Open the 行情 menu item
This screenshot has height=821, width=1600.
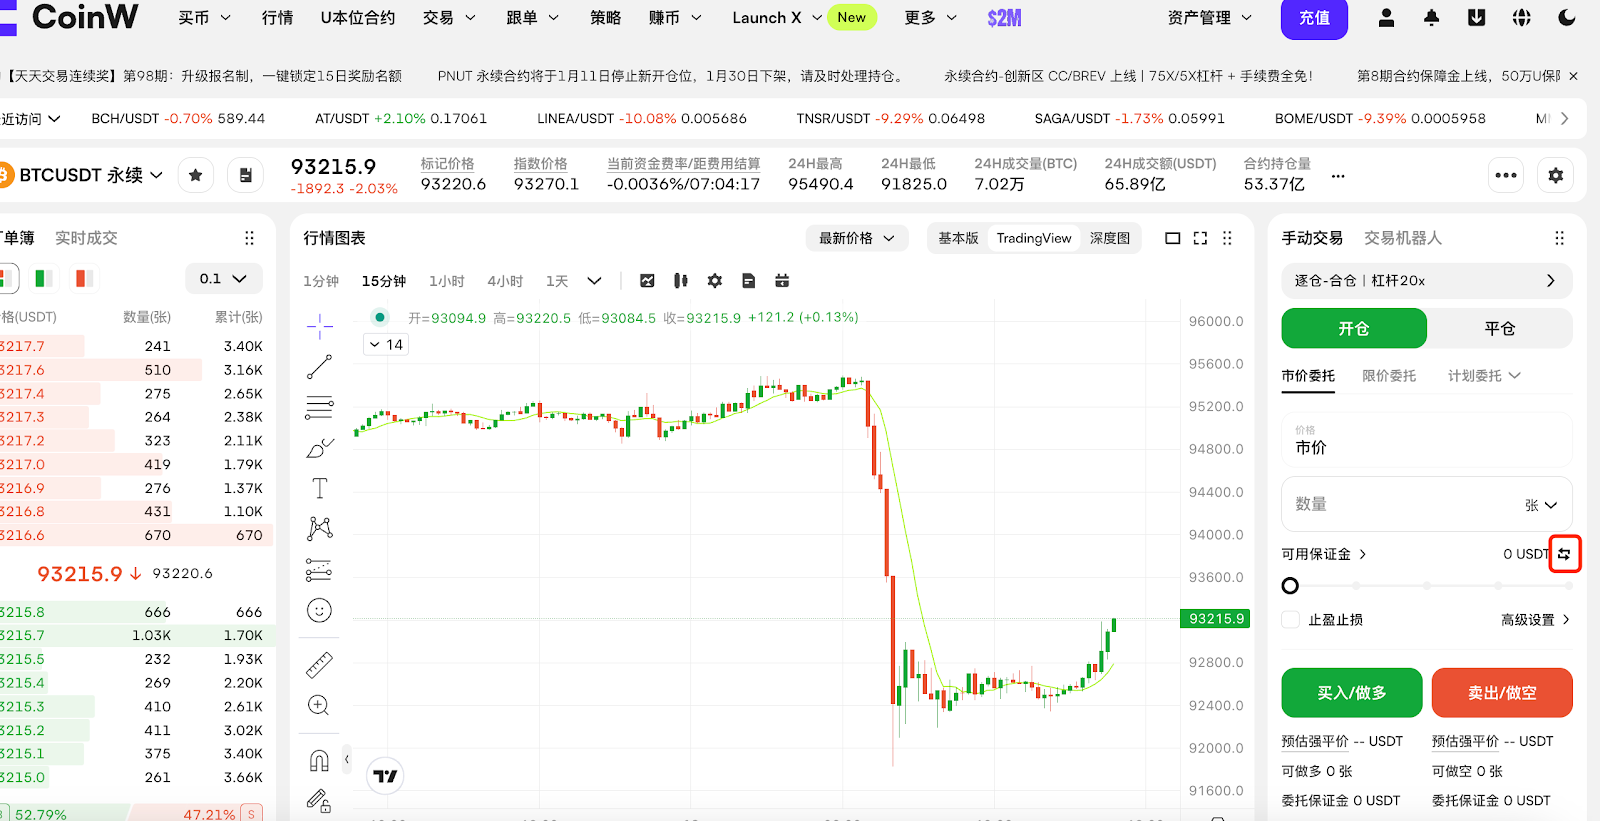[x=277, y=18]
